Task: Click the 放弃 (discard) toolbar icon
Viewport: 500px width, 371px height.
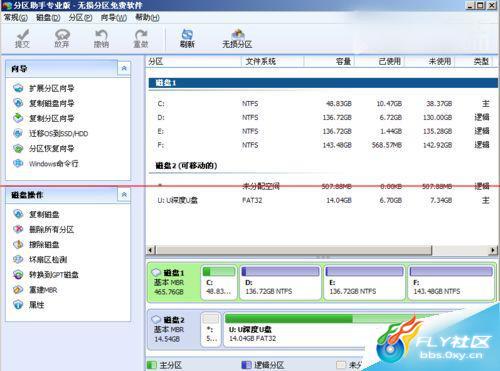Action: (x=62, y=38)
